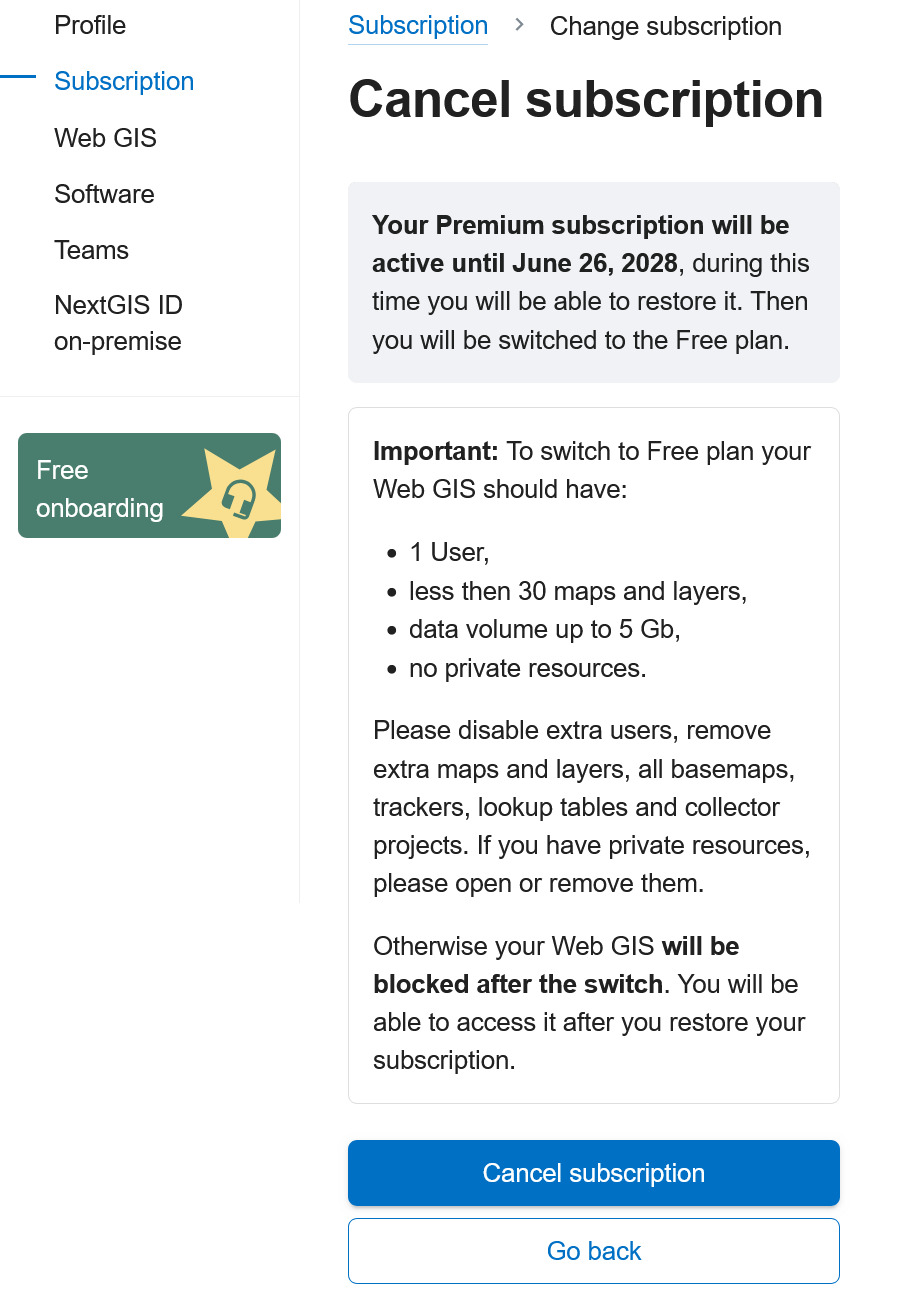Screen dimensions: 898x1291
Task: Follow the Subscription breadcrumb link
Action: click(418, 26)
